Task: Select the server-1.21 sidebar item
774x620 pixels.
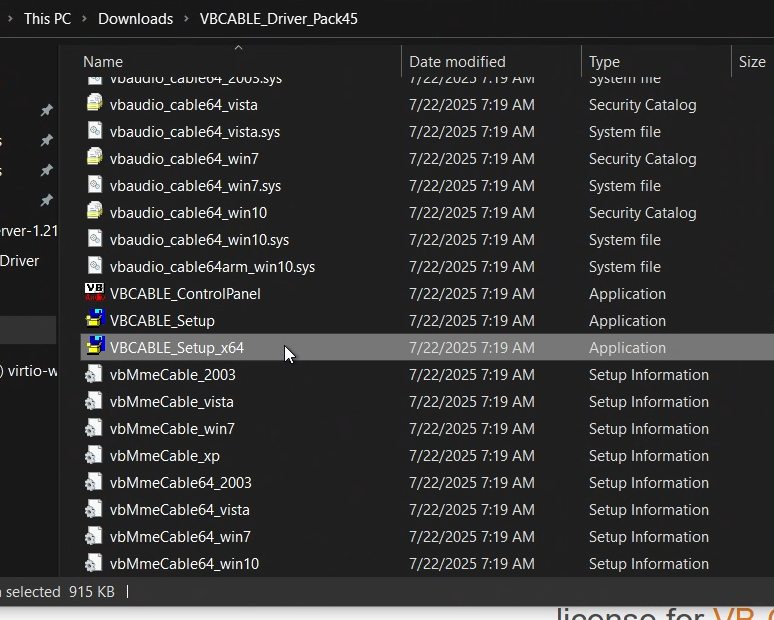Action: tap(29, 231)
